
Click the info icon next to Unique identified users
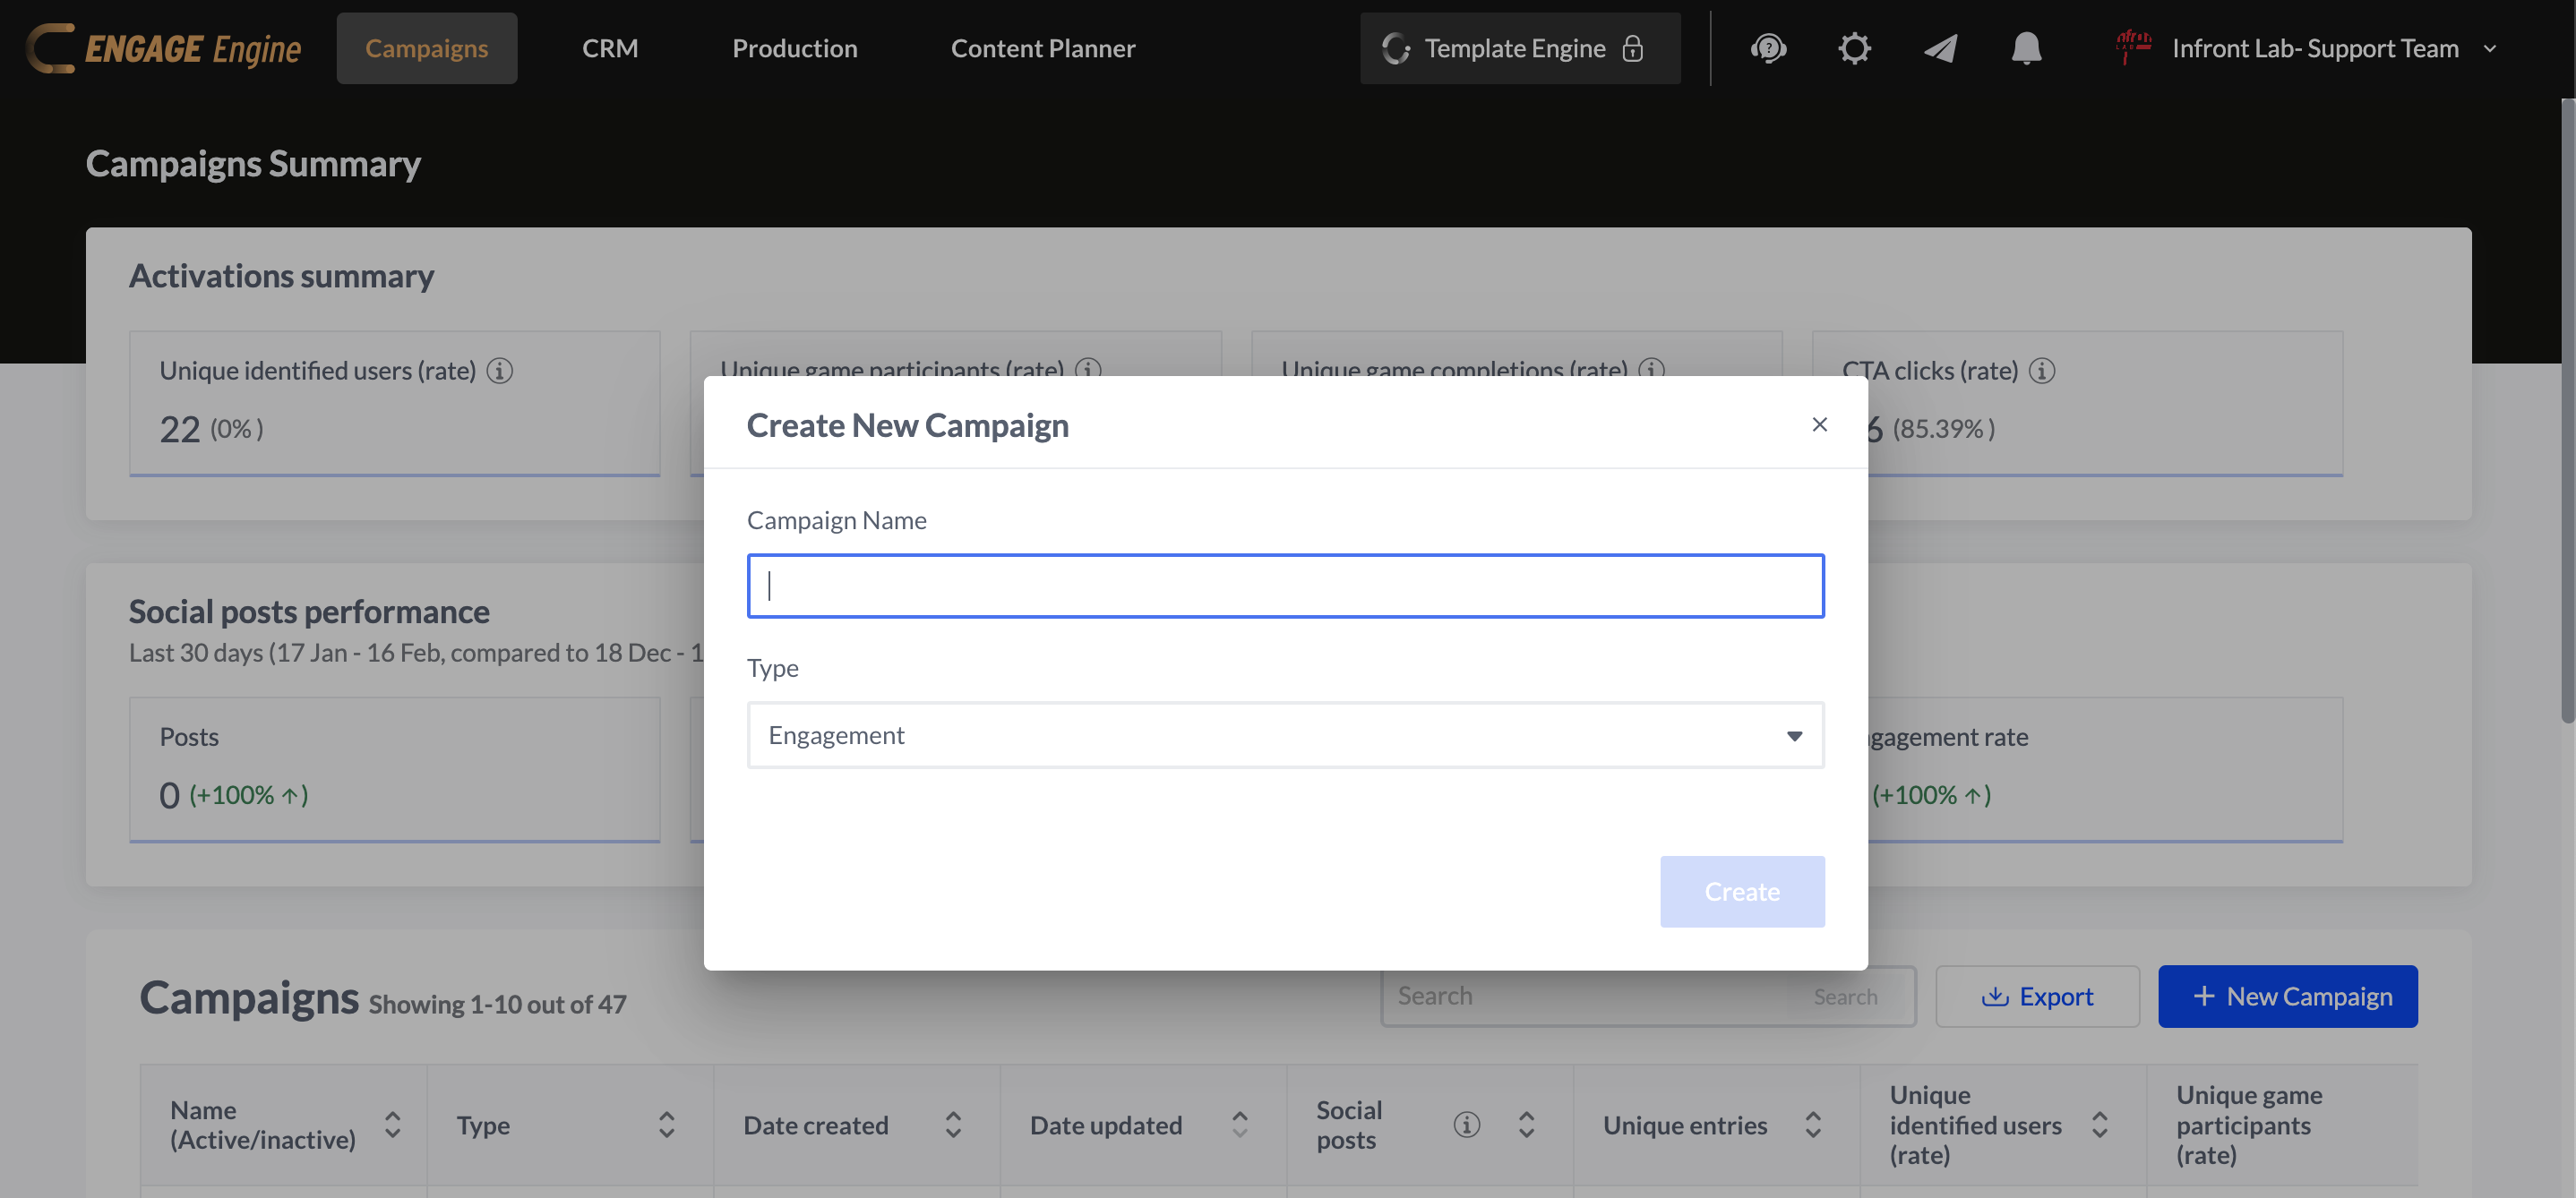(499, 370)
